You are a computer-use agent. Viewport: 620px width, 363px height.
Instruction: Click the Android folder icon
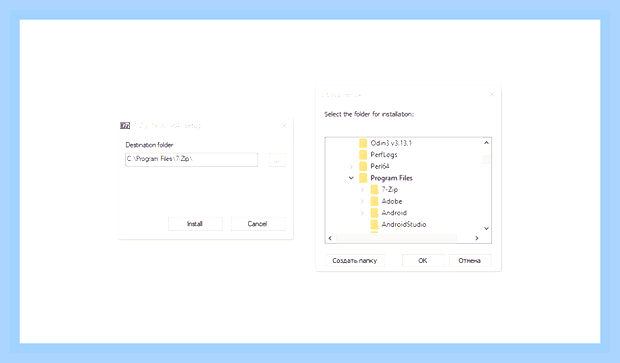374,213
